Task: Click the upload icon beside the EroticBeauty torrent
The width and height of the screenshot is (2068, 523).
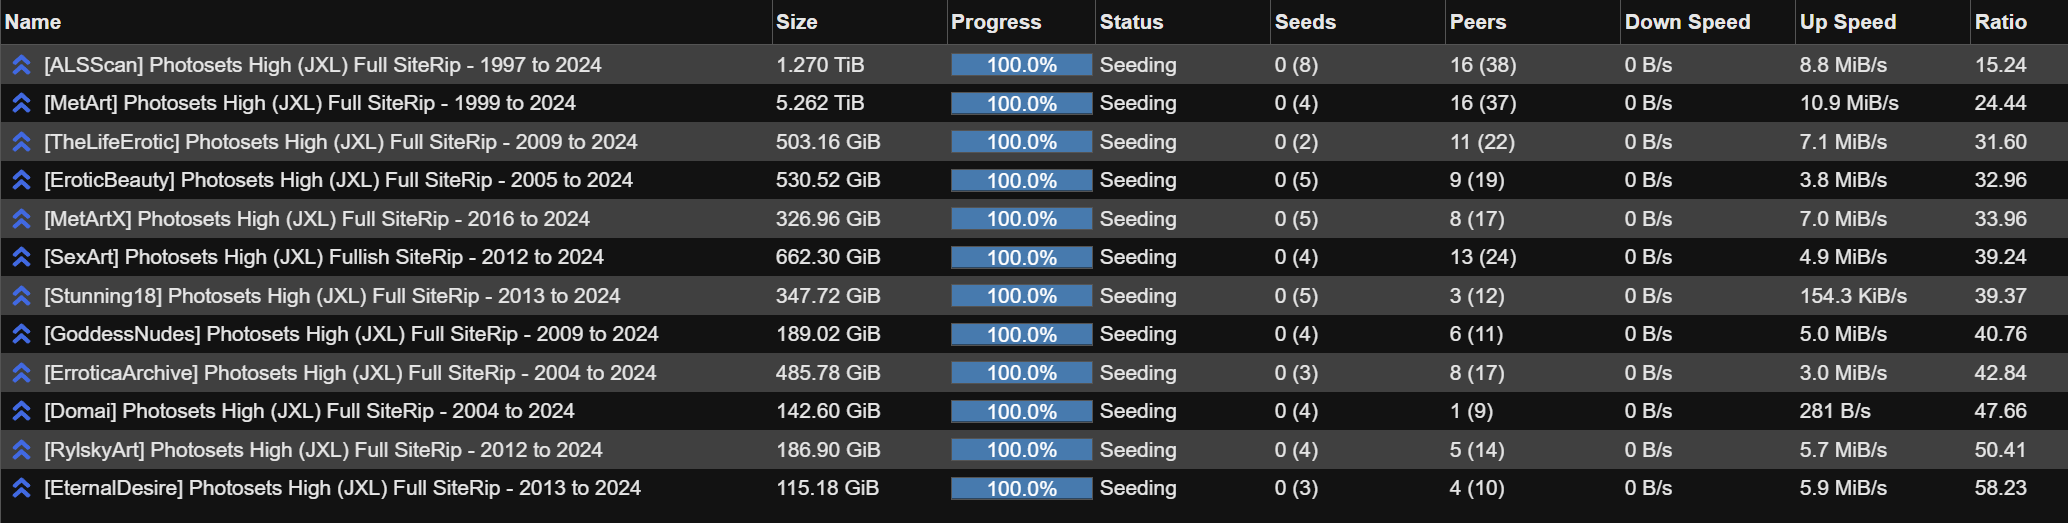Action: 21,181
